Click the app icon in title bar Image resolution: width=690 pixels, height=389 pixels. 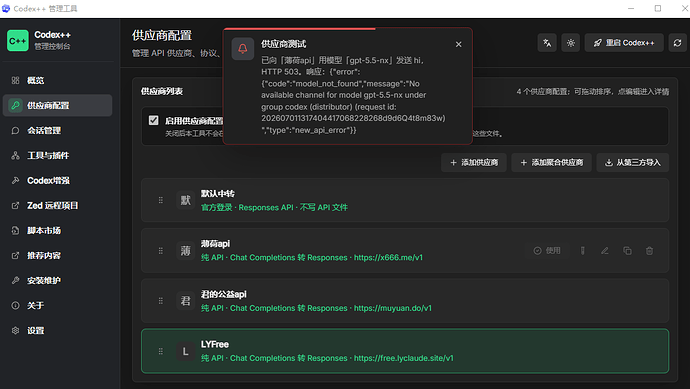point(6,8)
